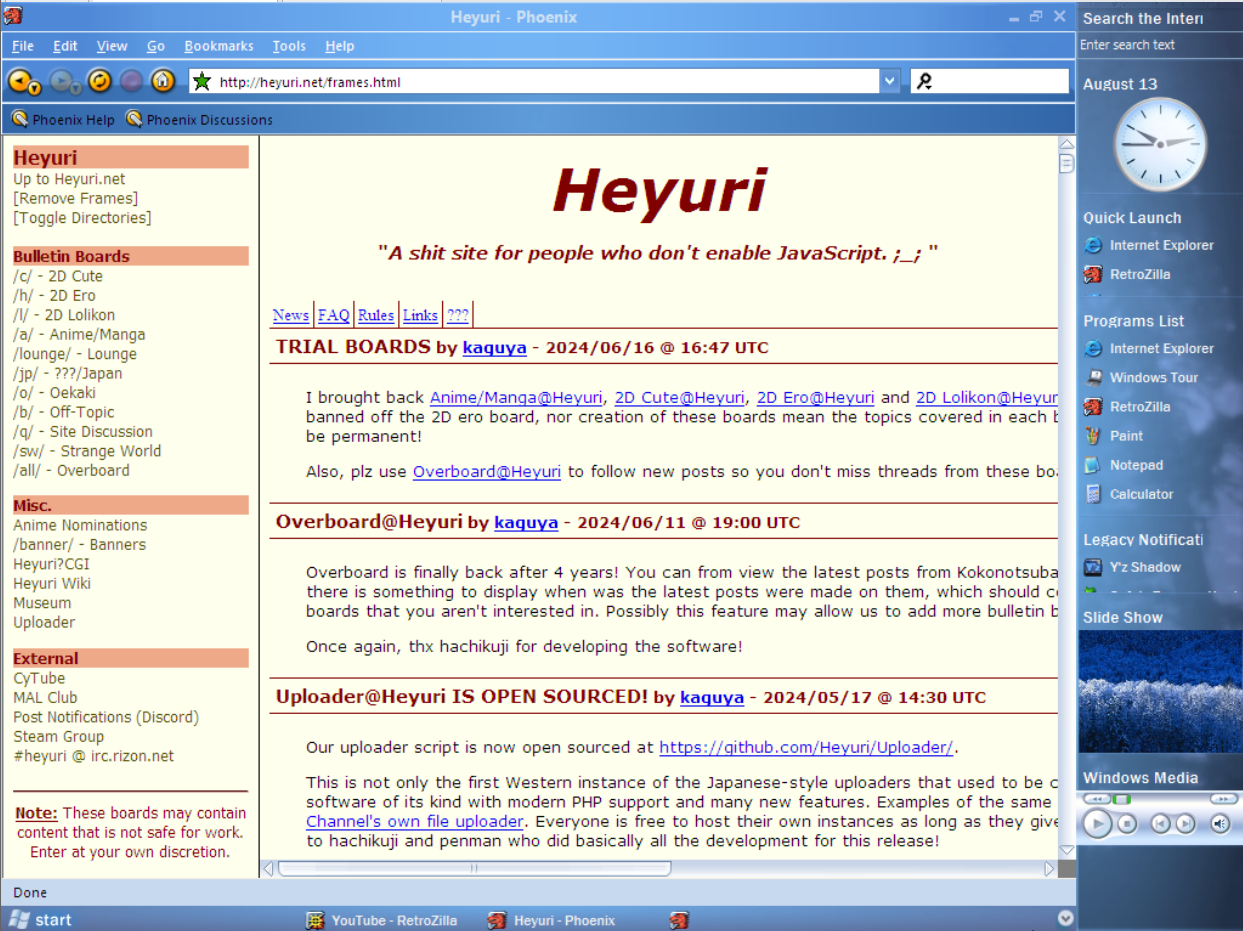The width and height of the screenshot is (1243, 931).
Task: Click the Slide Show winter forest thumbnail
Action: point(1160,691)
